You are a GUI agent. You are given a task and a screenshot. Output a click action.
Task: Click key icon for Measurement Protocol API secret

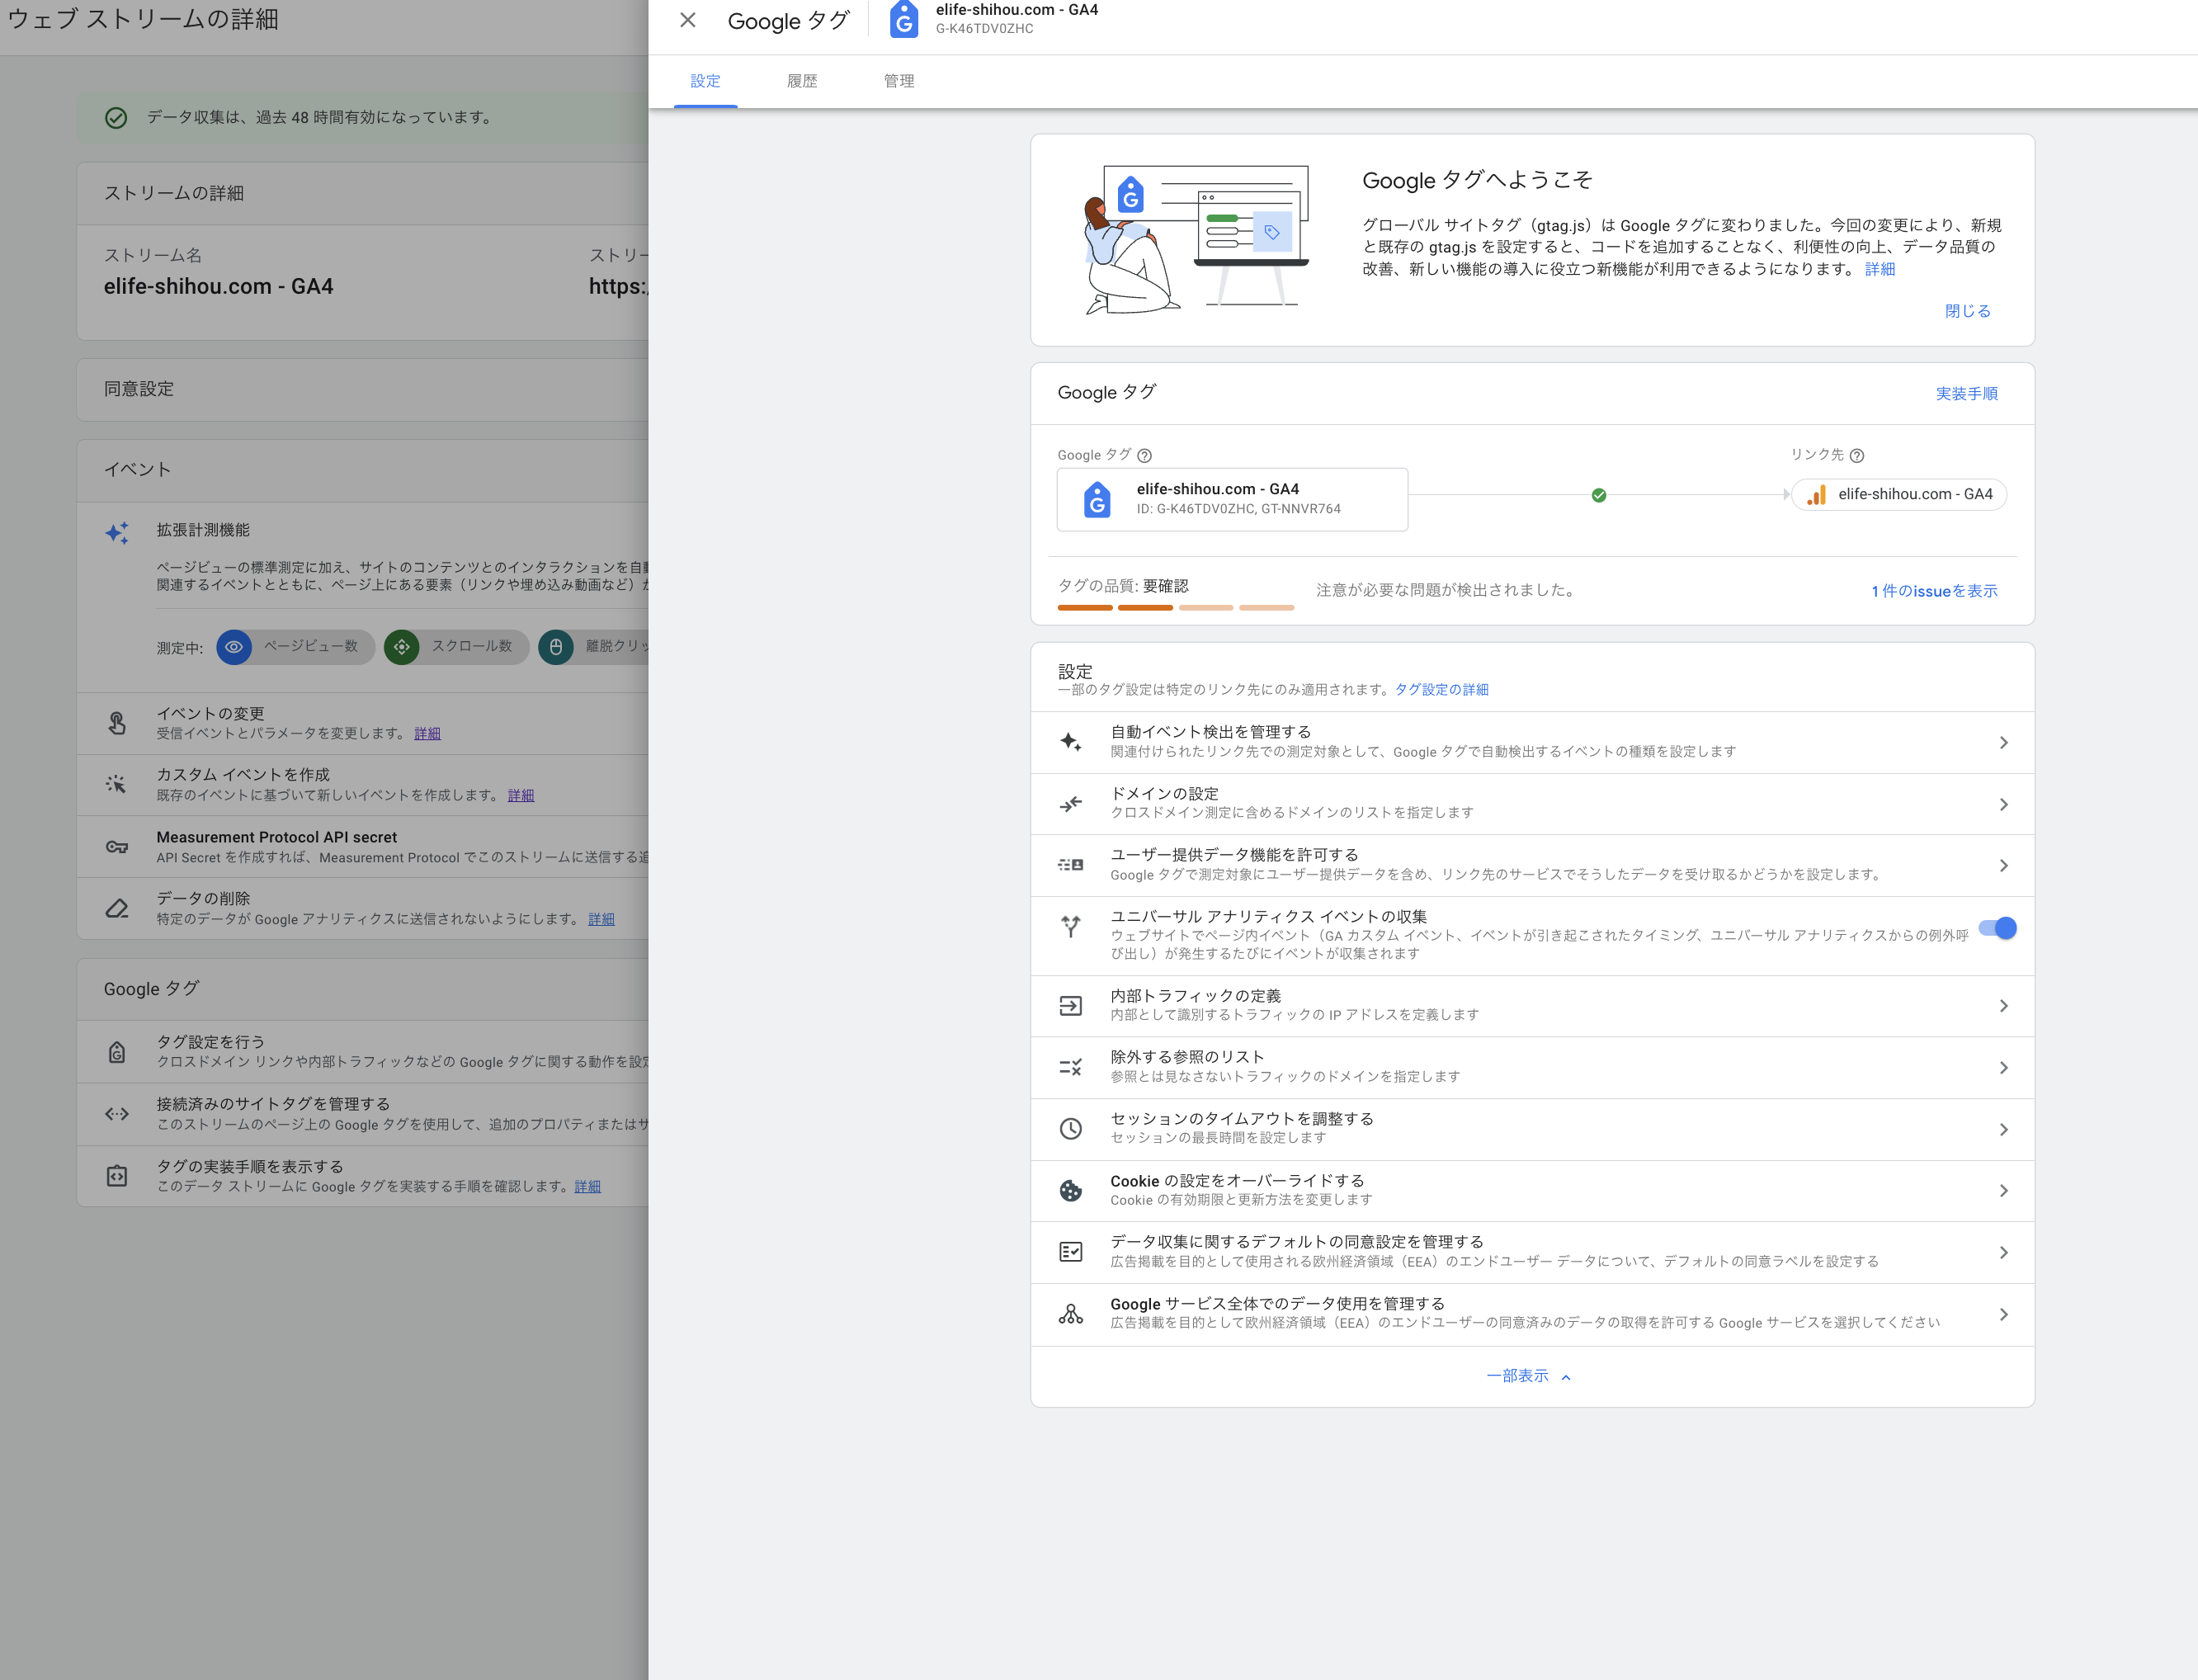[x=117, y=847]
